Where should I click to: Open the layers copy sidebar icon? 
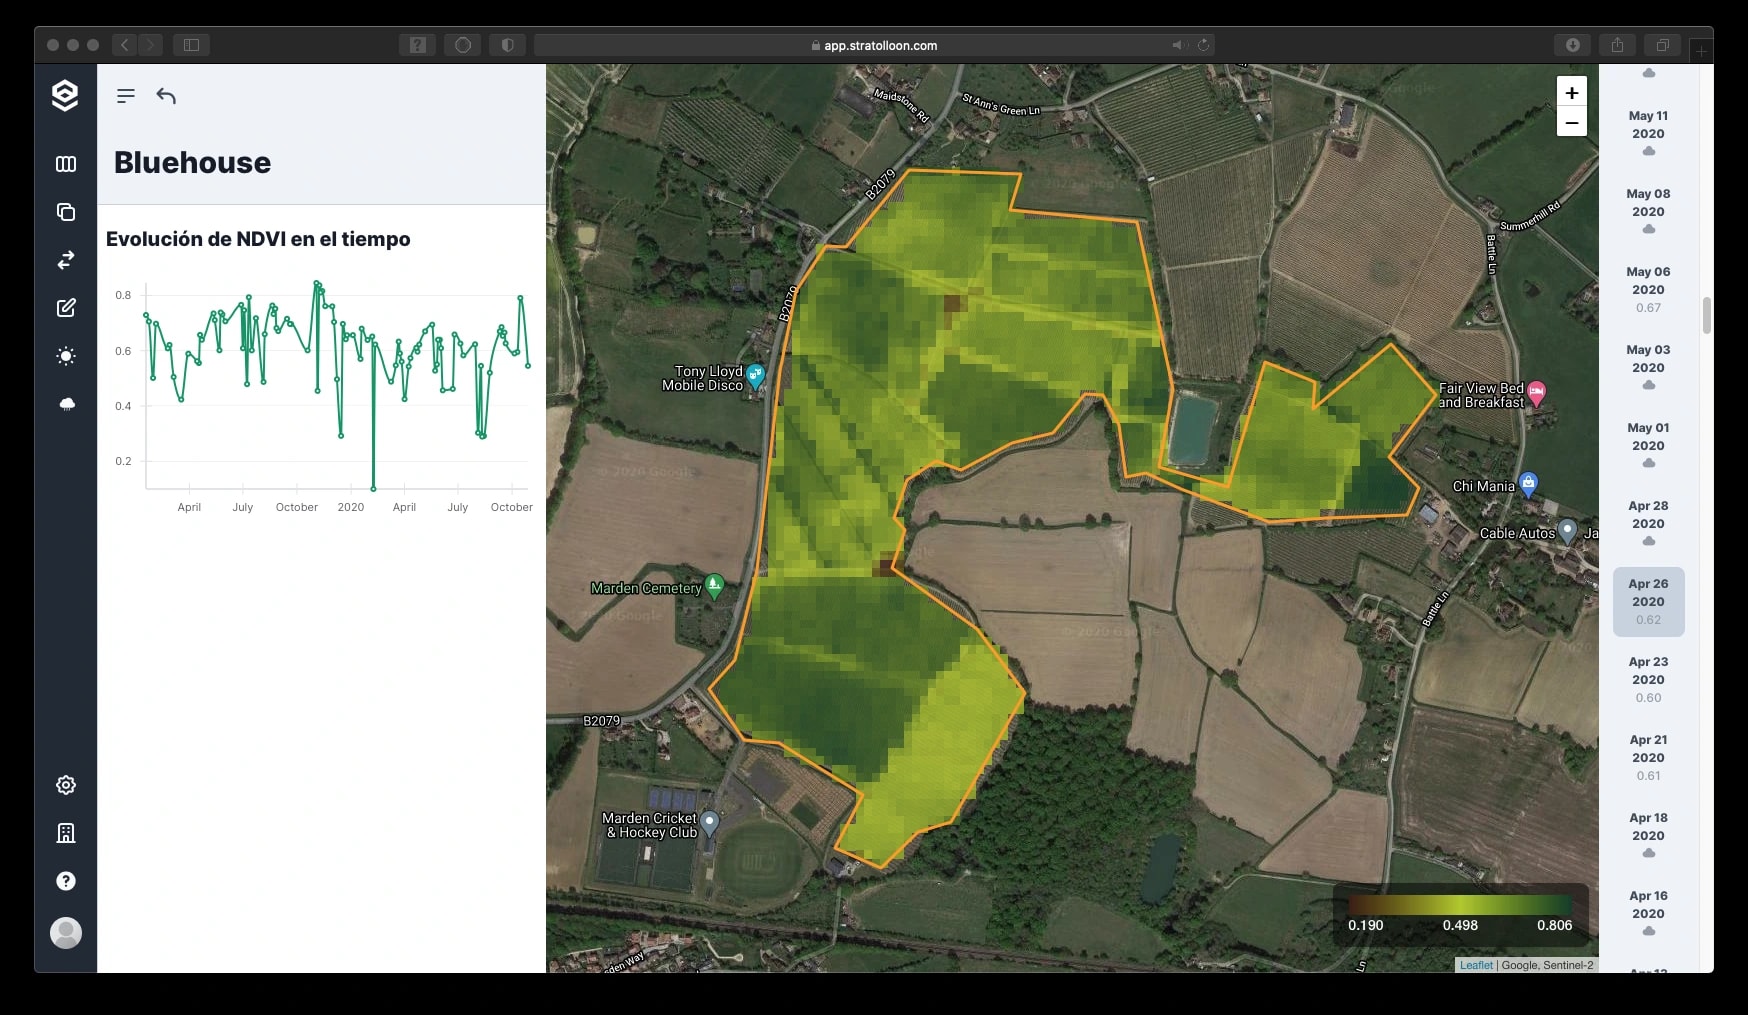point(66,212)
